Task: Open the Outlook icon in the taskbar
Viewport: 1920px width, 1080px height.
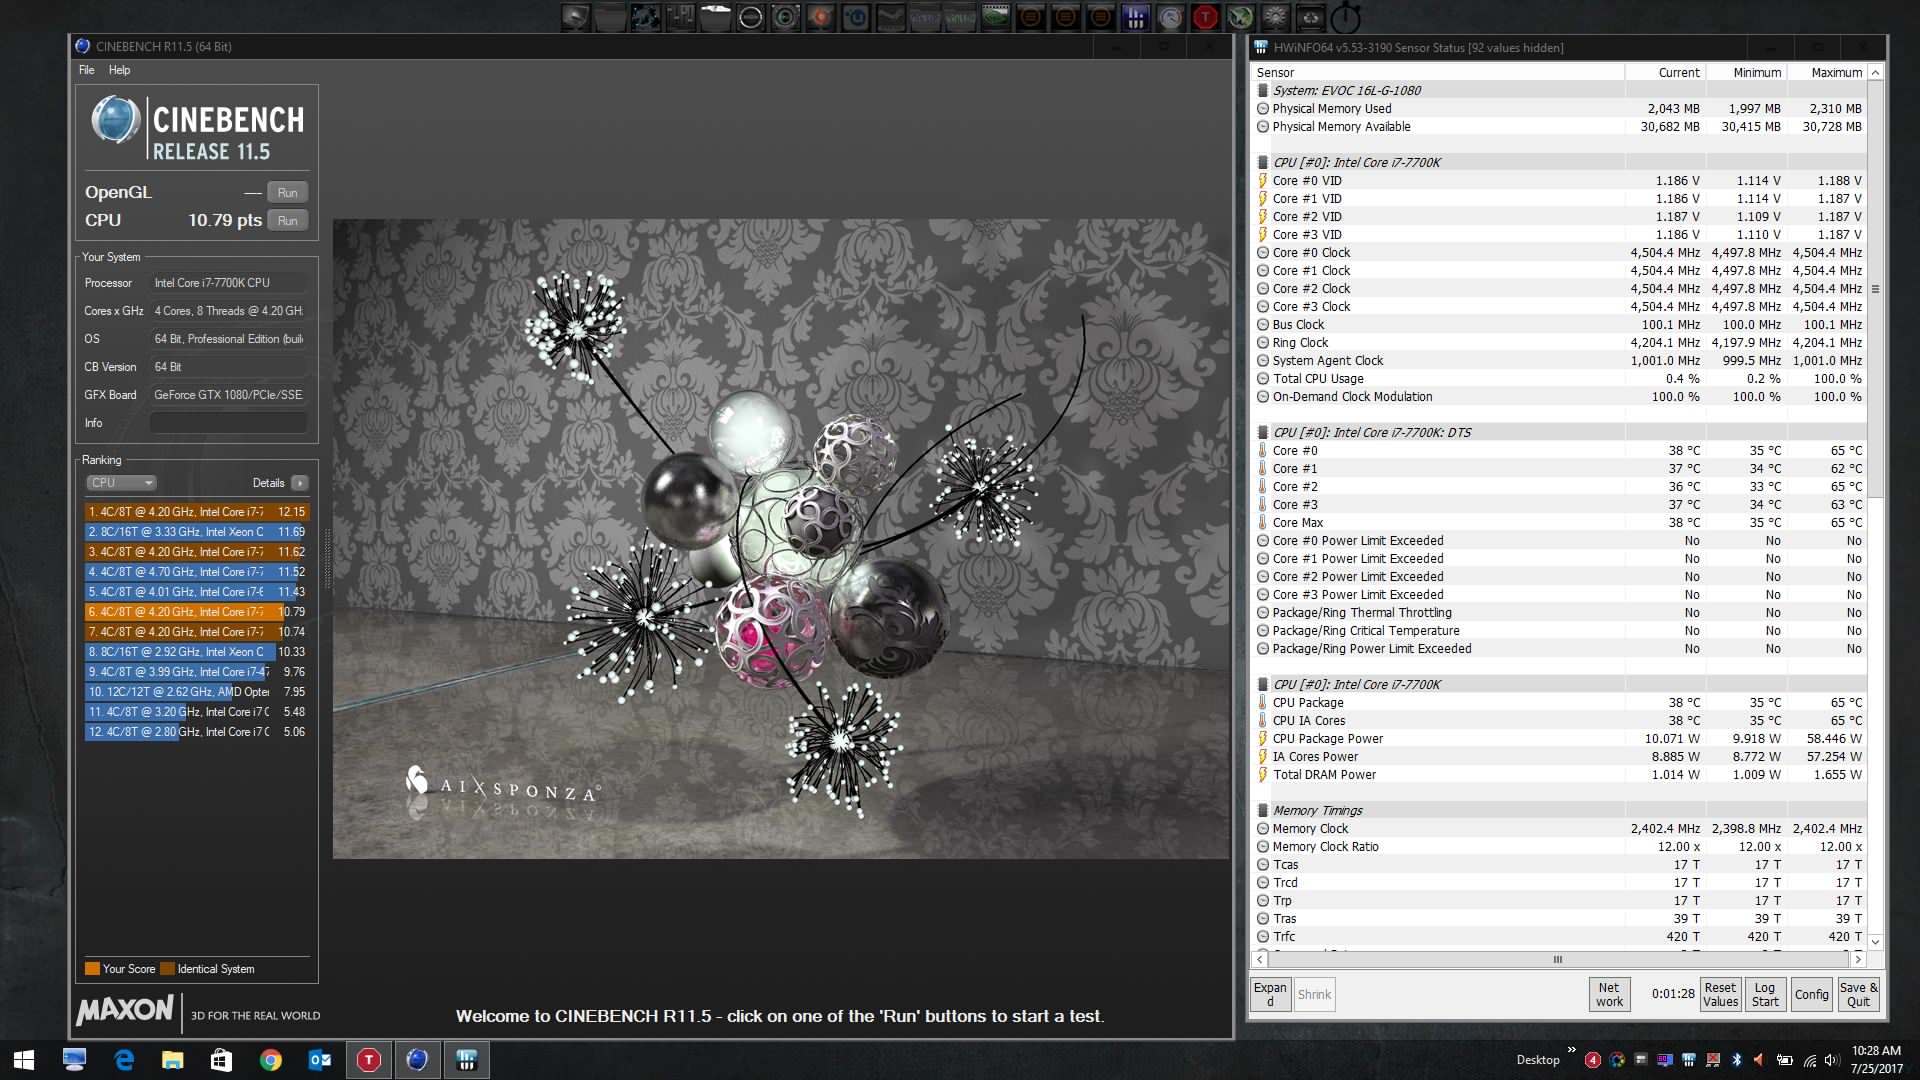Action: (320, 1060)
